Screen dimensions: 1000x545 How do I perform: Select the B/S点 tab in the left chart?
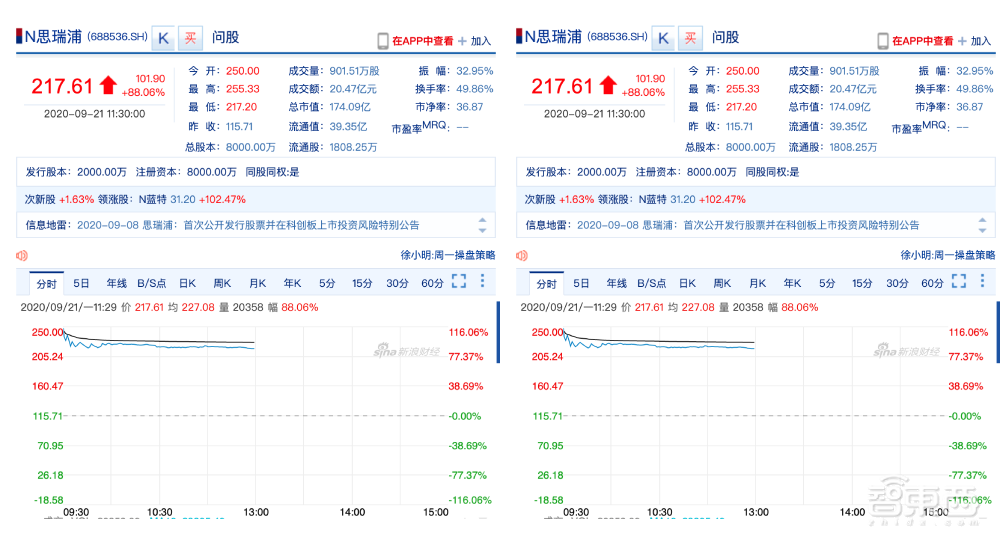152,284
